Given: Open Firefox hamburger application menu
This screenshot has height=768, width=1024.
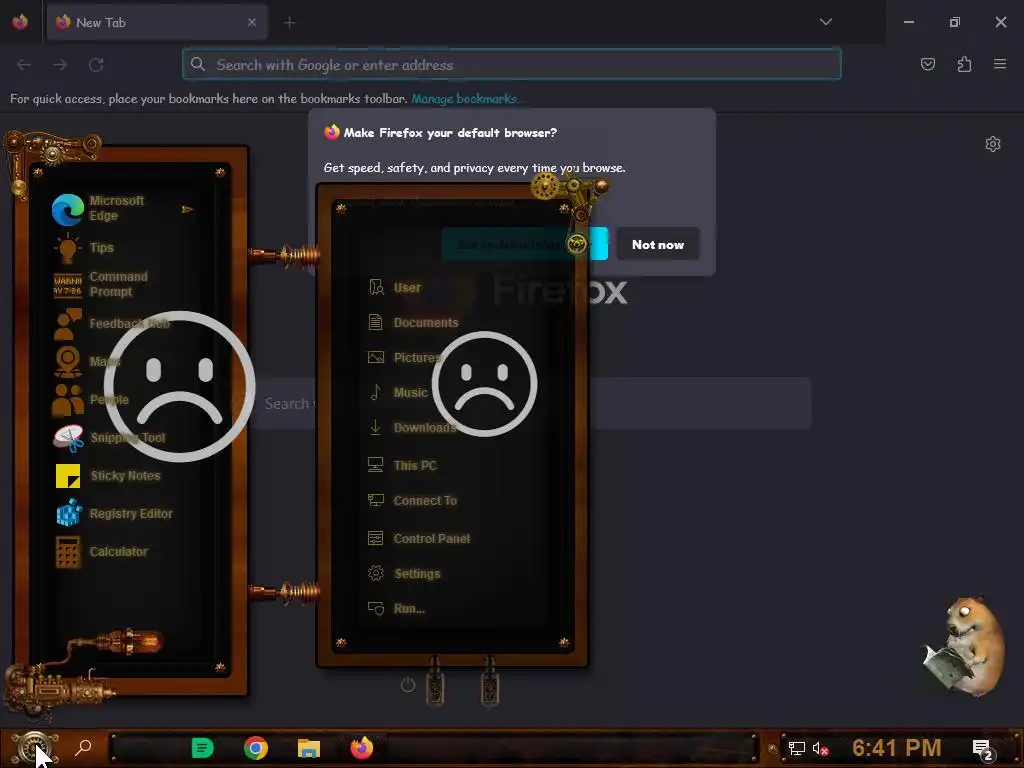Looking at the screenshot, I should (1000, 64).
